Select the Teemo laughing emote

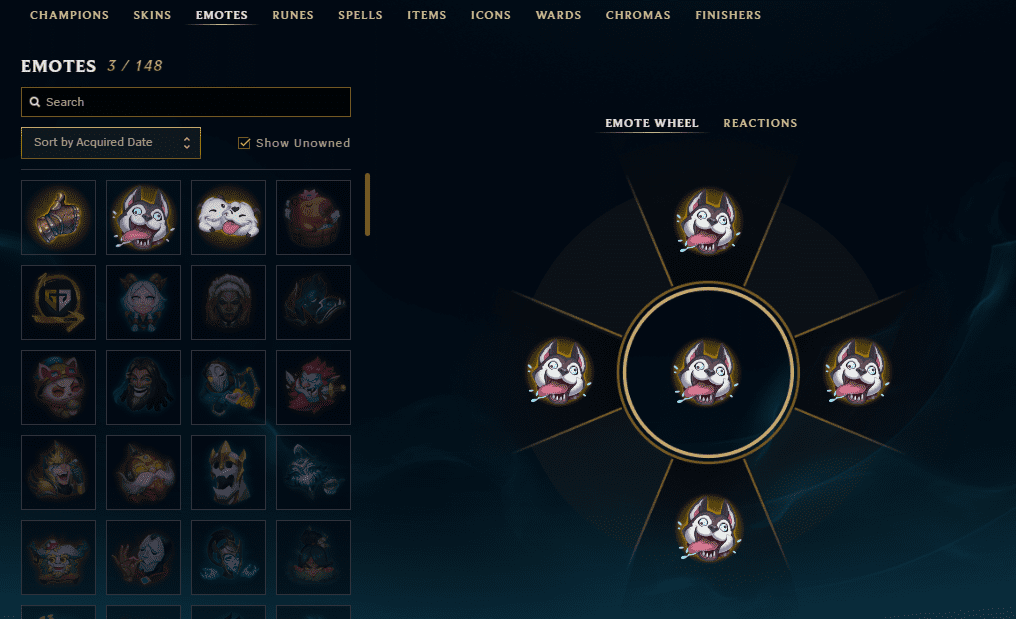click(58, 387)
